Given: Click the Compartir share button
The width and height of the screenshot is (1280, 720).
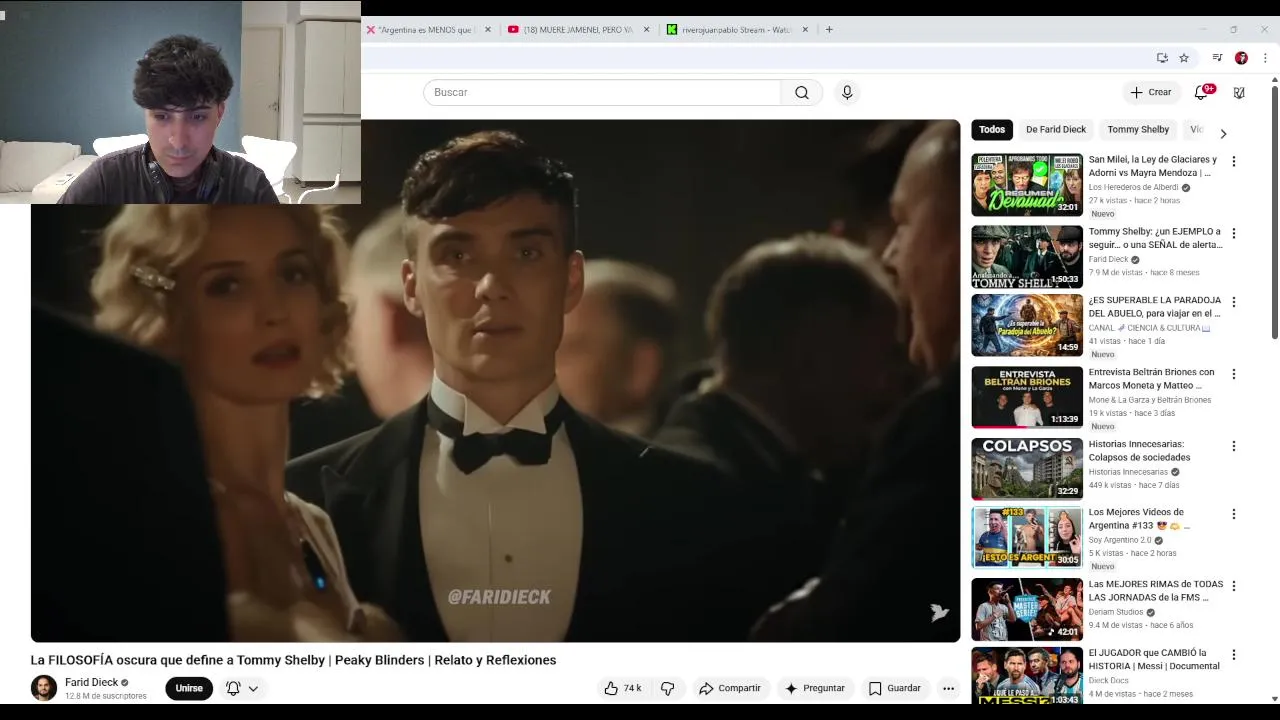Looking at the screenshot, I should 730,688.
